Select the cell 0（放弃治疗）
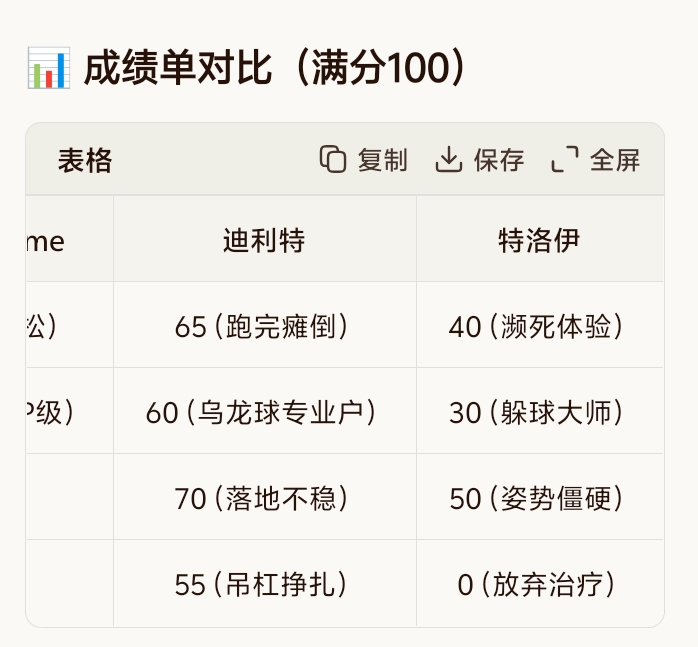Screen dimensions: 698x647 539,584
